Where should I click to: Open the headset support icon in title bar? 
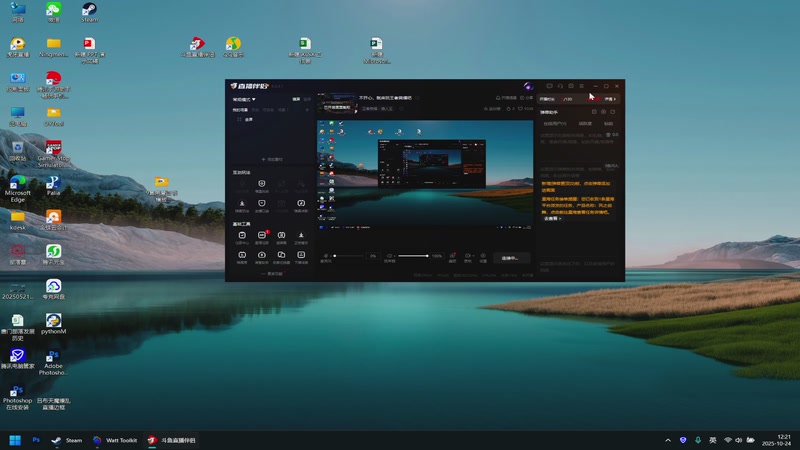tap(560, 86)
